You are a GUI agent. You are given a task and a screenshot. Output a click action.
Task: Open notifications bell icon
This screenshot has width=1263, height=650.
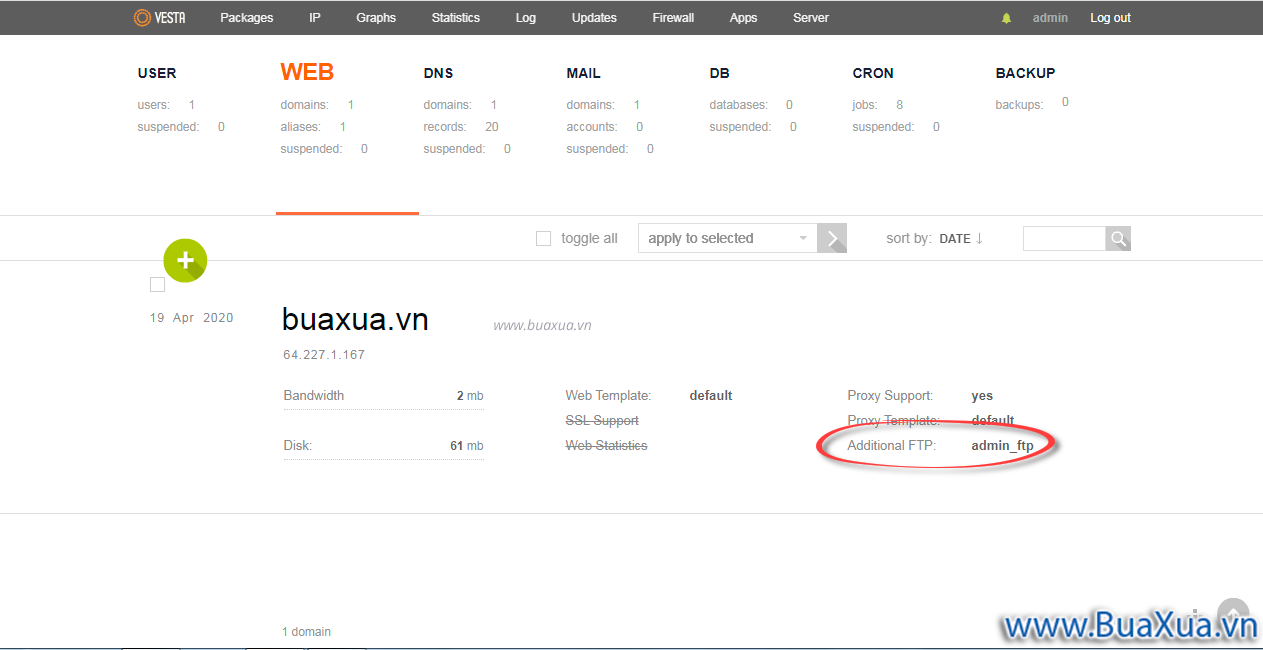[1007, 18]
